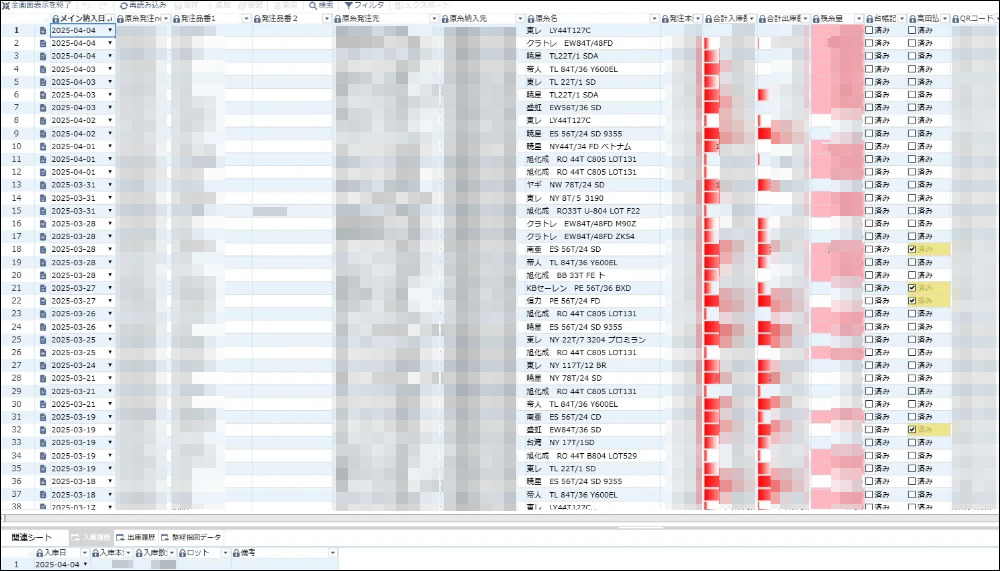The width and height of the screenshot is (1000, 571).
Task: Click the 再読み込み reload button
Action: click(x=143, y=5)
